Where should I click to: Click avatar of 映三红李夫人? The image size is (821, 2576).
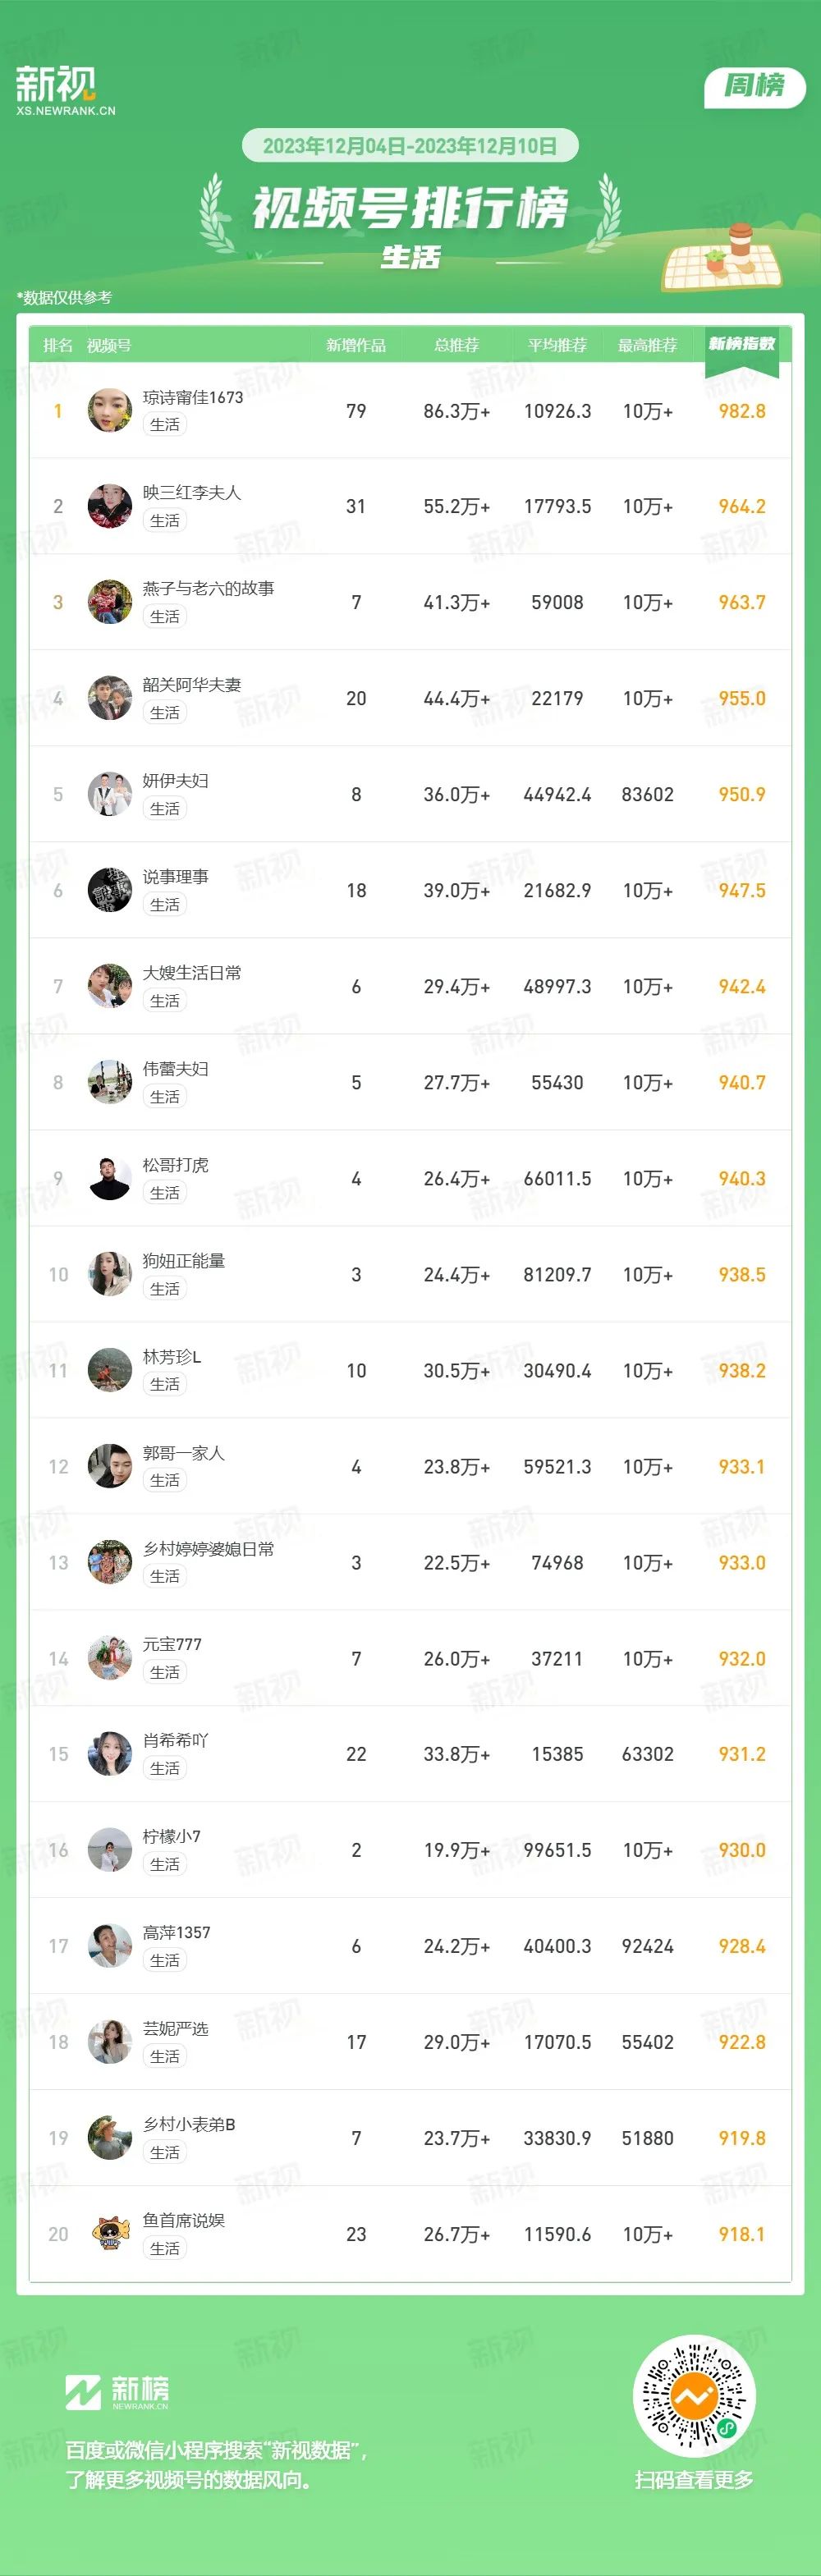pyautogui.click(x=110, y=506)
